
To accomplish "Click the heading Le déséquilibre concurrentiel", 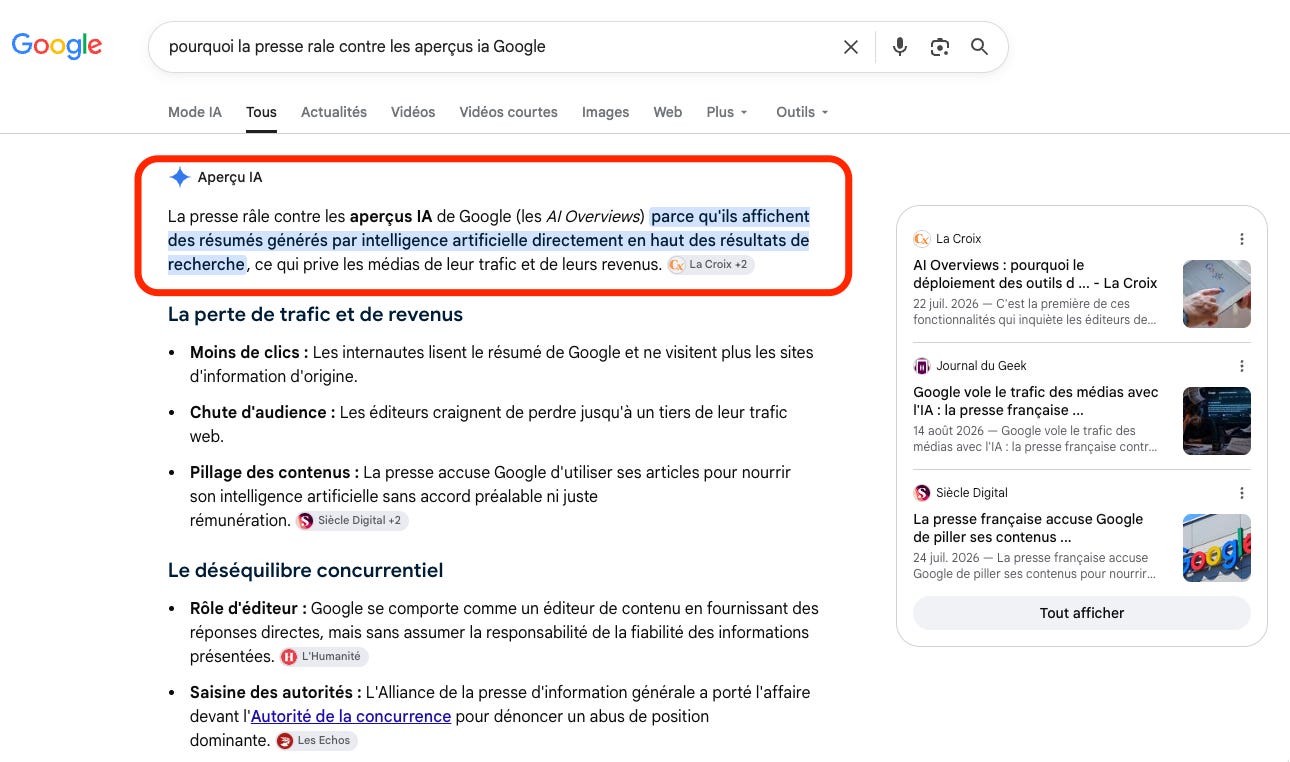I will 305,570.
